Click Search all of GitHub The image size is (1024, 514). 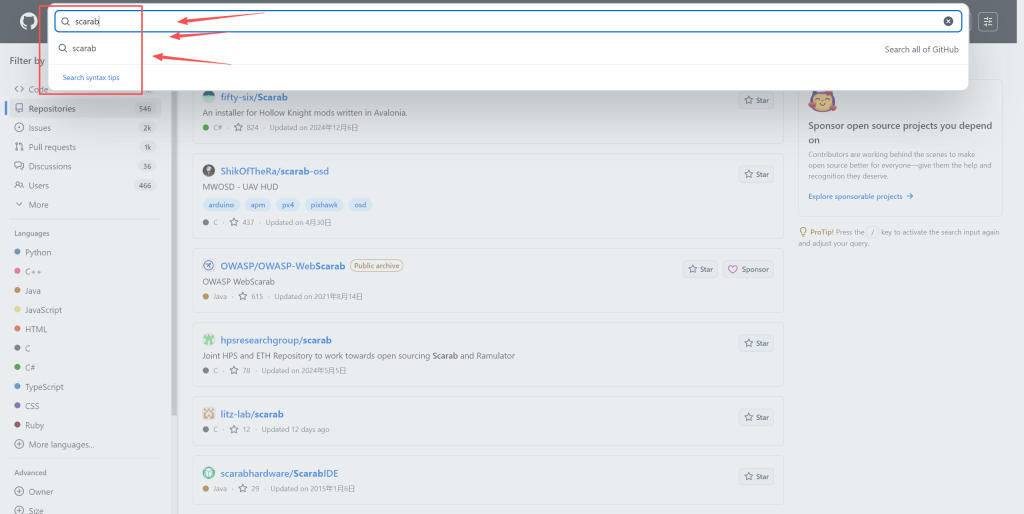coord(921,50)
